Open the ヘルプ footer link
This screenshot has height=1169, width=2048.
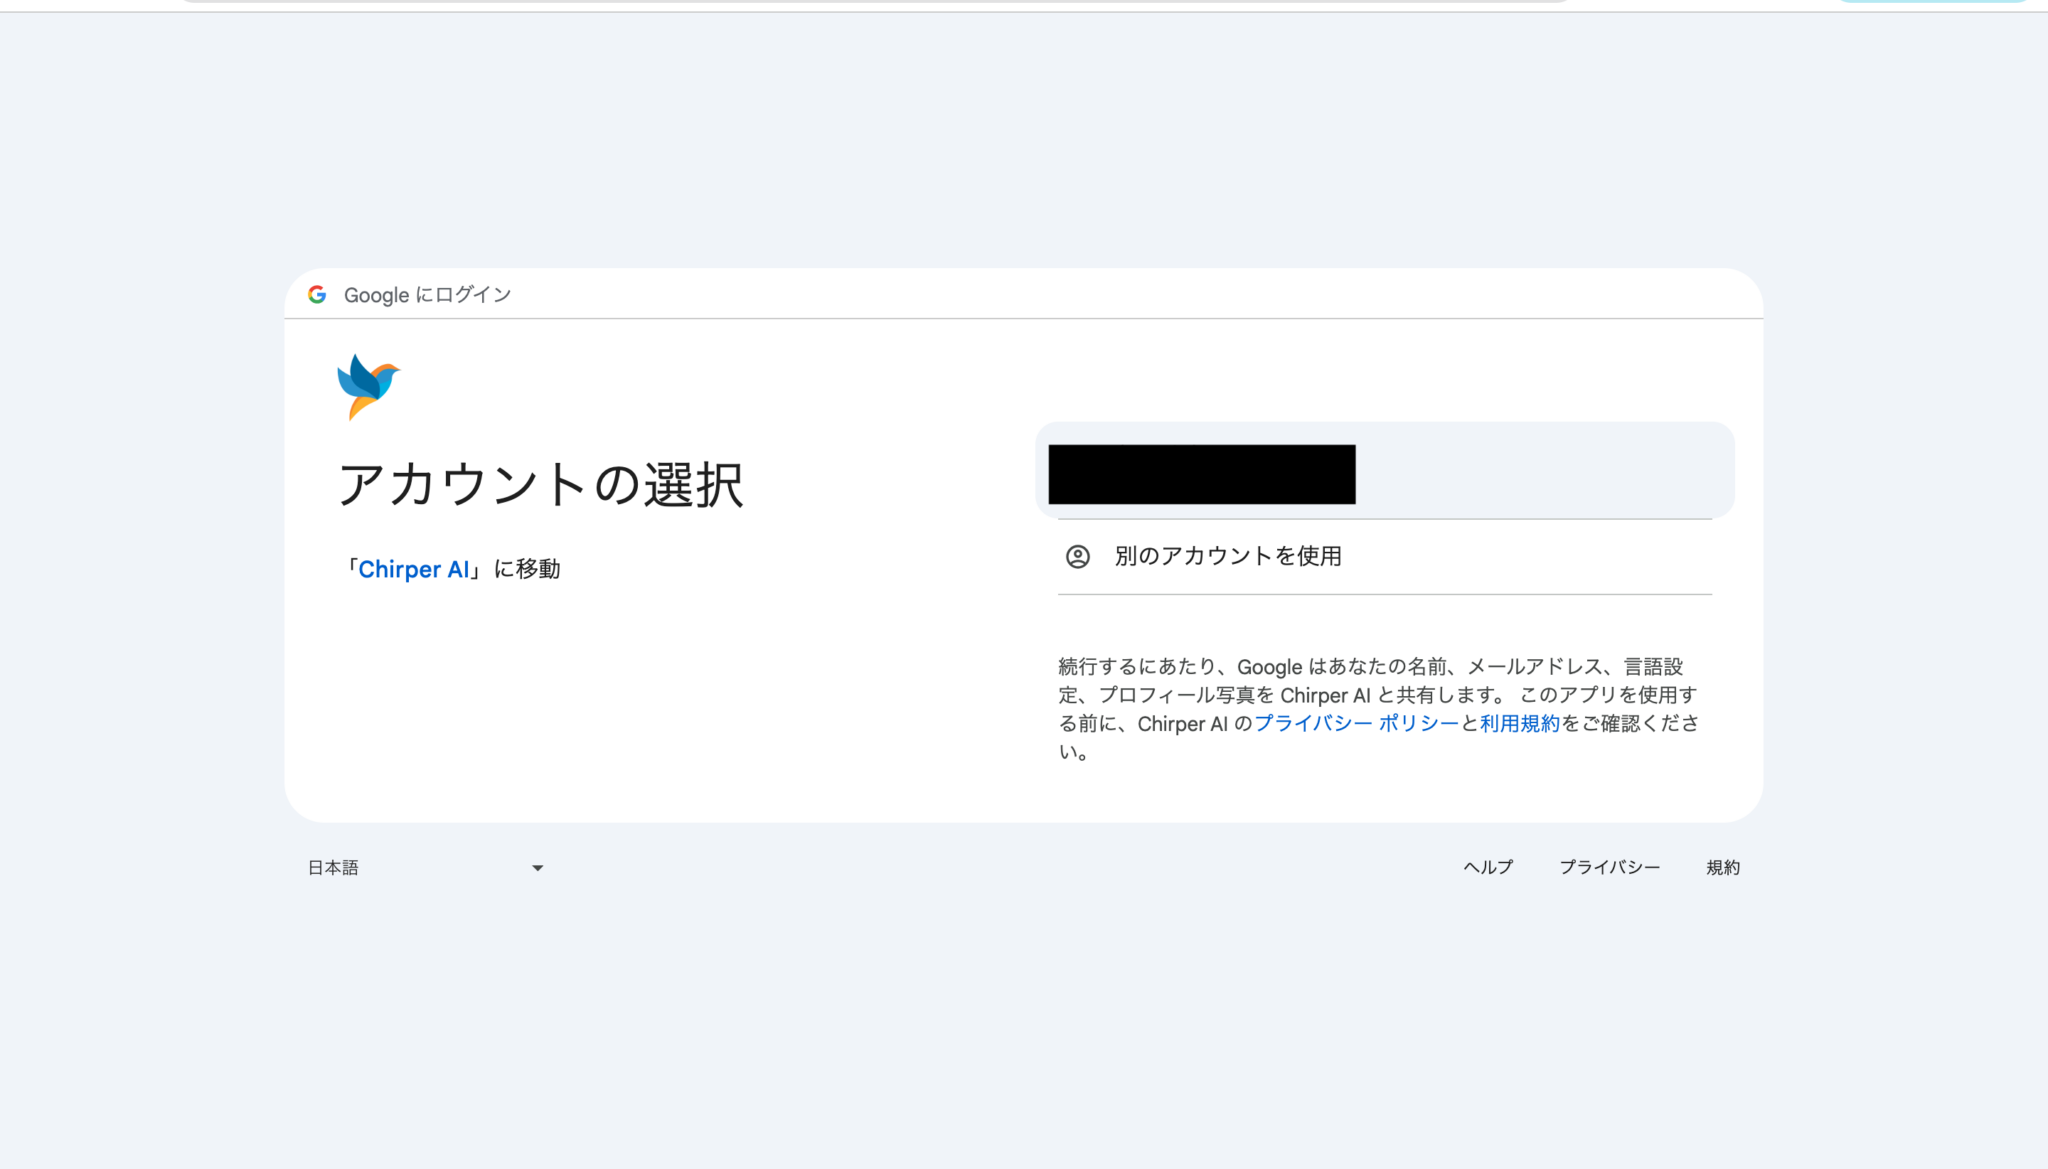pyautogui.click(x=1488, y=867)
